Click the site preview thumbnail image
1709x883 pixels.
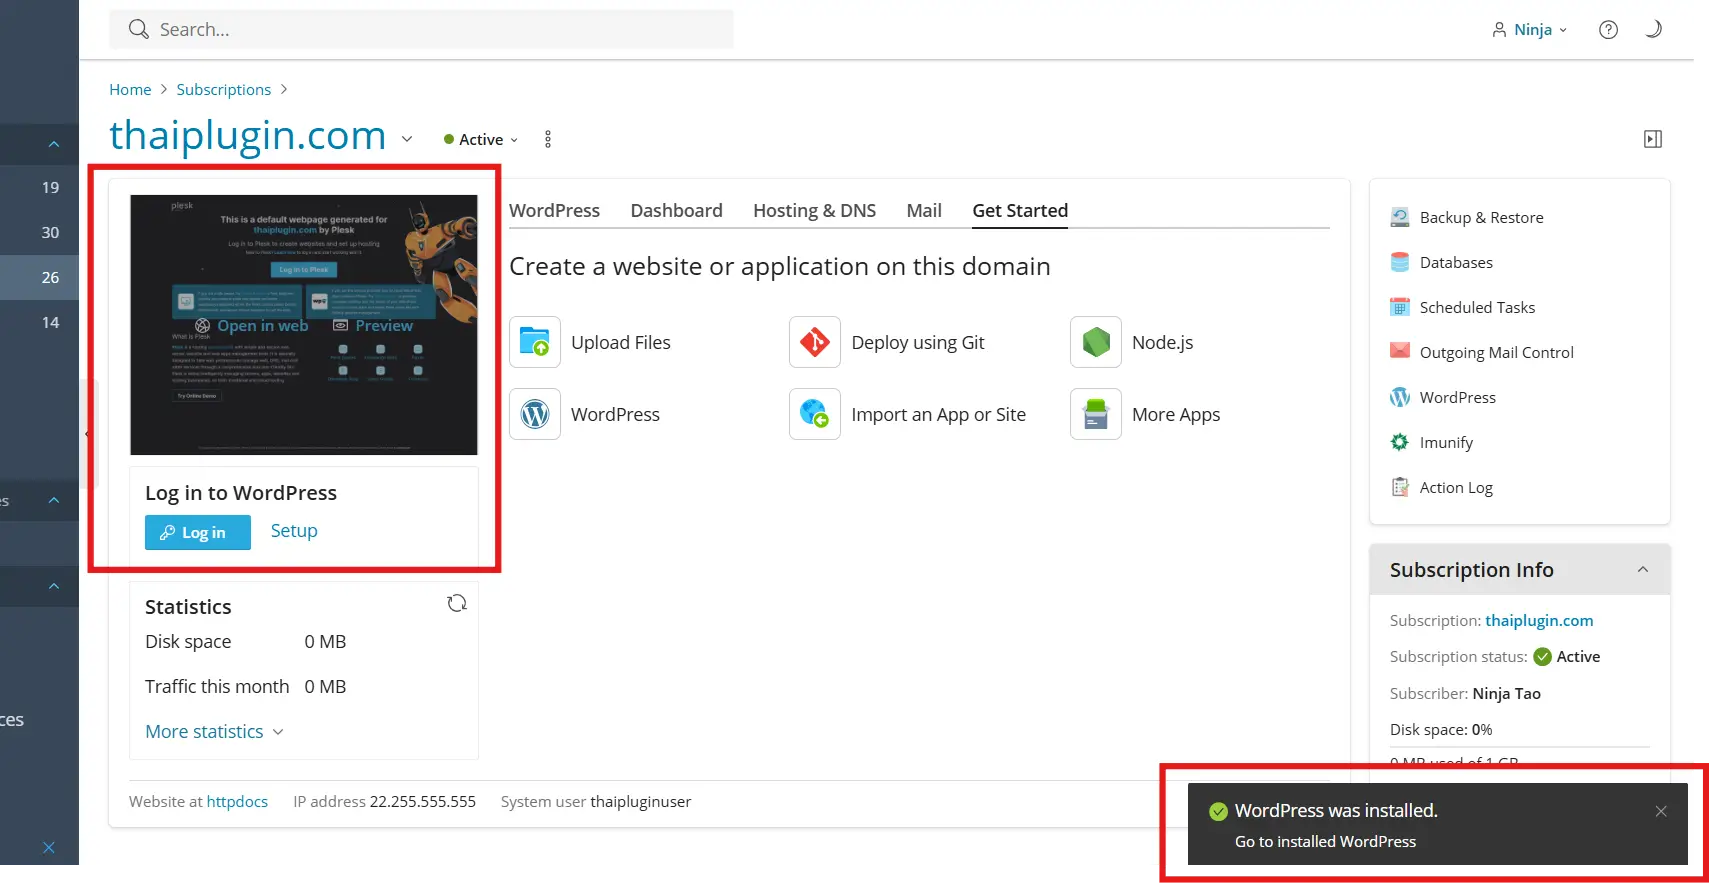[x=304, y=325]
